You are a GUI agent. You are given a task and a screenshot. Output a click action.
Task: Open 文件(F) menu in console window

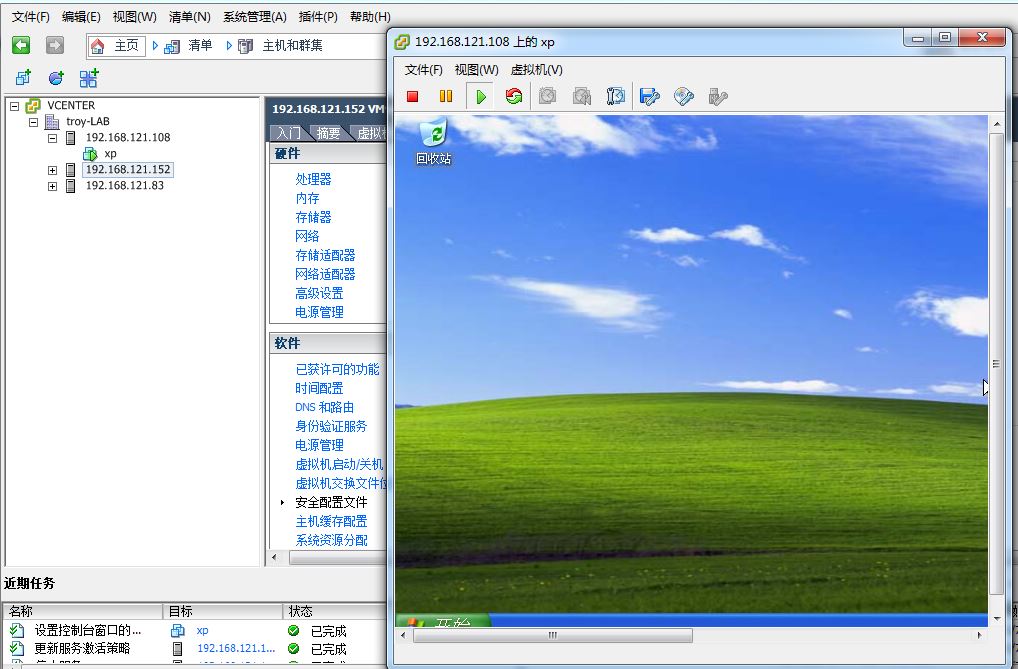(424, 69)
